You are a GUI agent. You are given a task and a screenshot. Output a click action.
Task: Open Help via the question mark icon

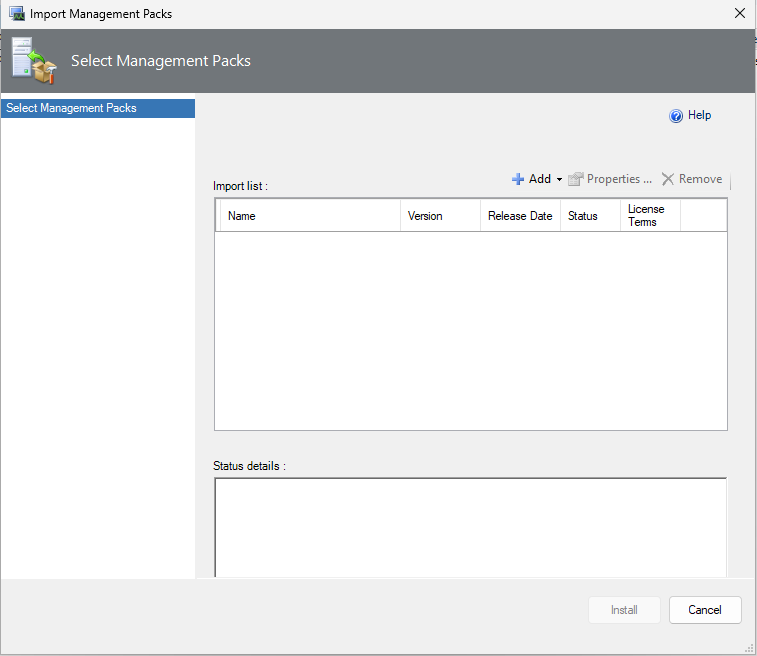(x=676, y=116)
